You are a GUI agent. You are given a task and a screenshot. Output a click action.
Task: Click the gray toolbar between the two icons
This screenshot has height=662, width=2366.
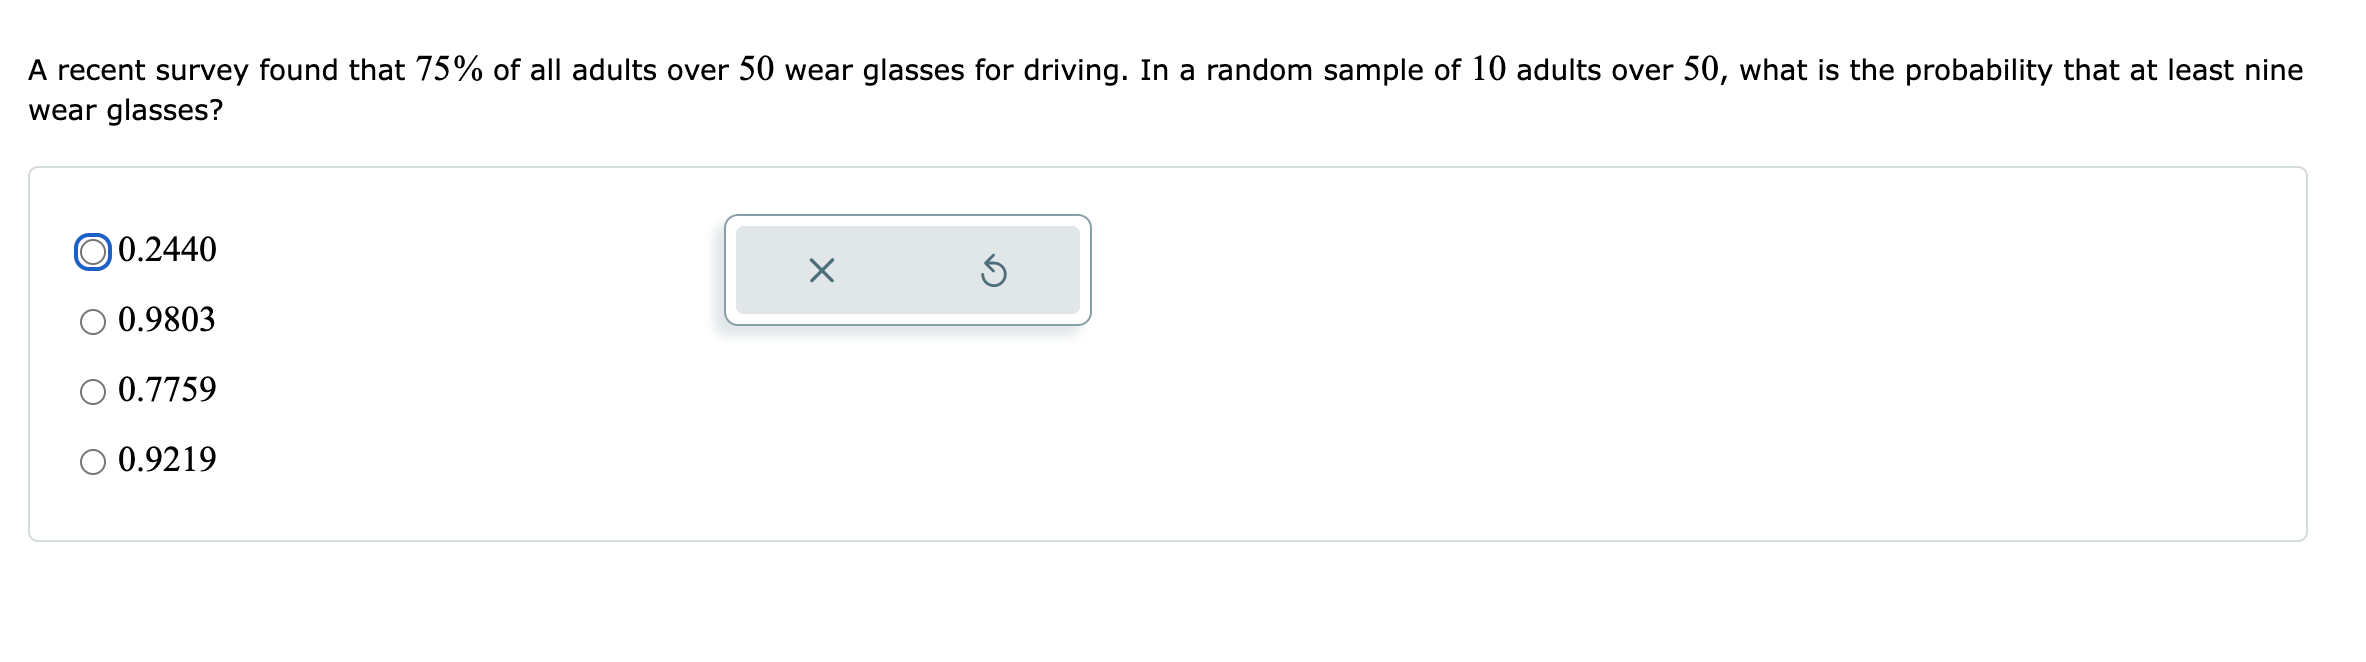[x=907, y=270]
